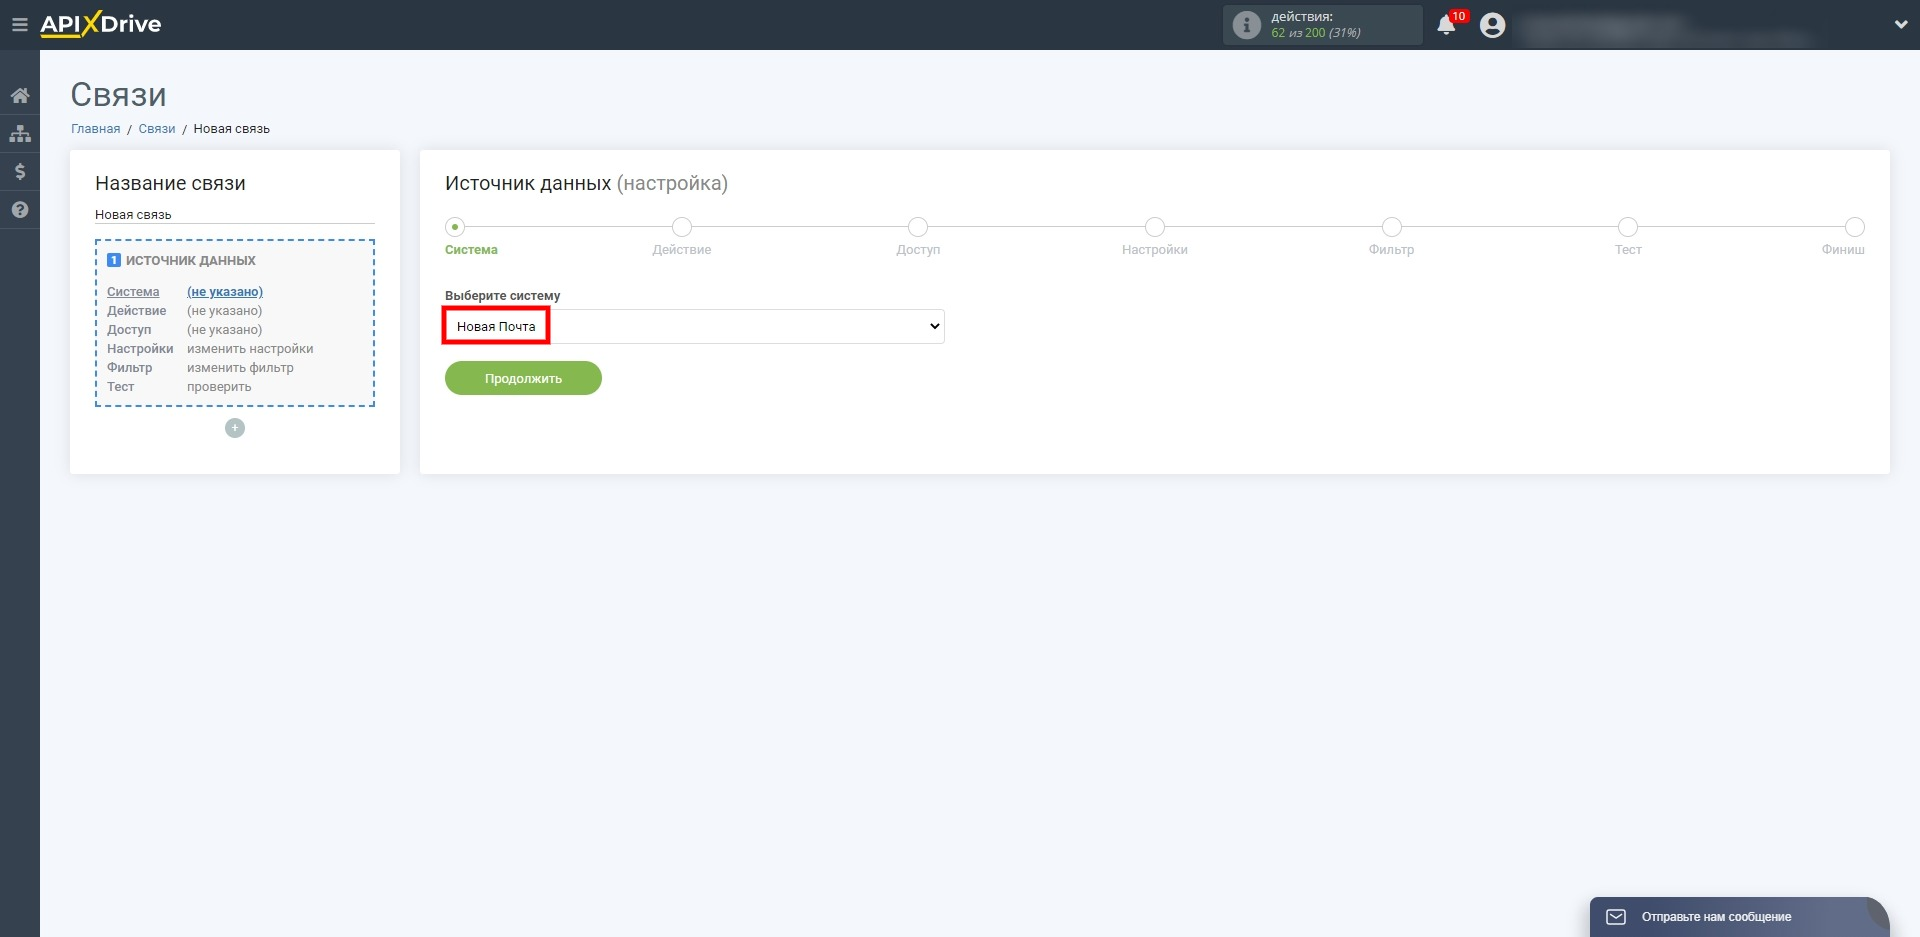Open the home icon in sidebar
Image resolution: width=1920 pixels, height=937 pixels.
tap(20, 96)
